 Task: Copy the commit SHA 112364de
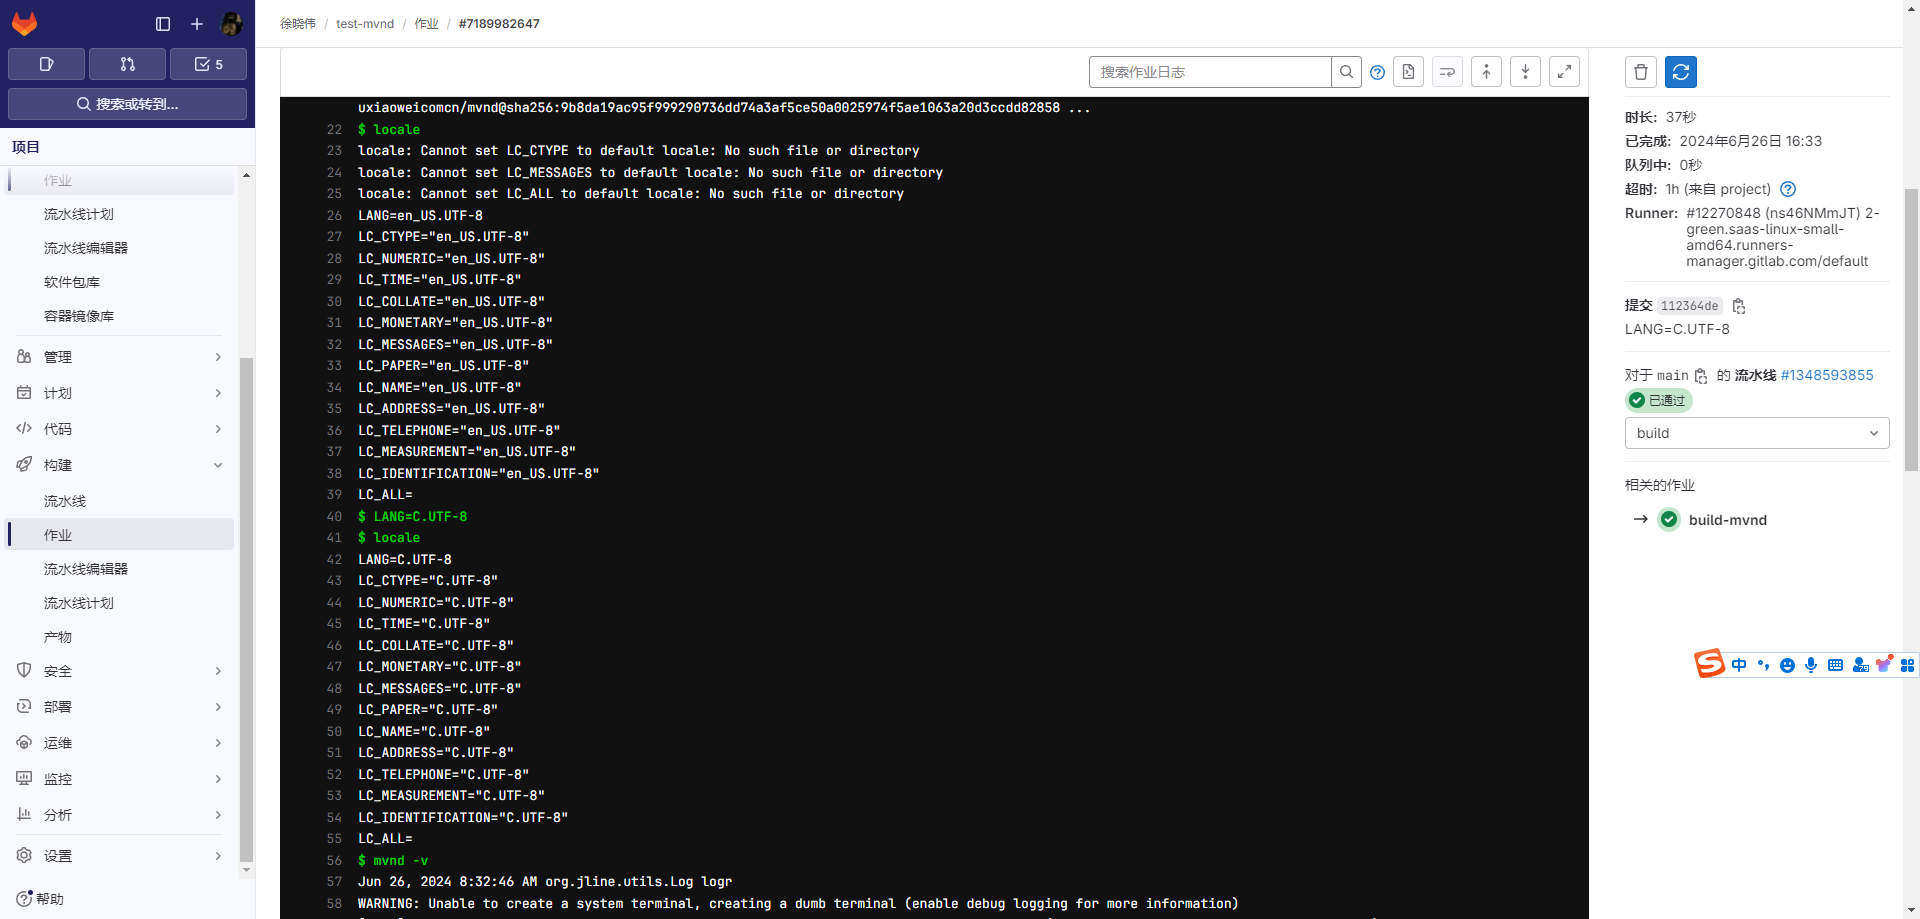(1739, 306)
